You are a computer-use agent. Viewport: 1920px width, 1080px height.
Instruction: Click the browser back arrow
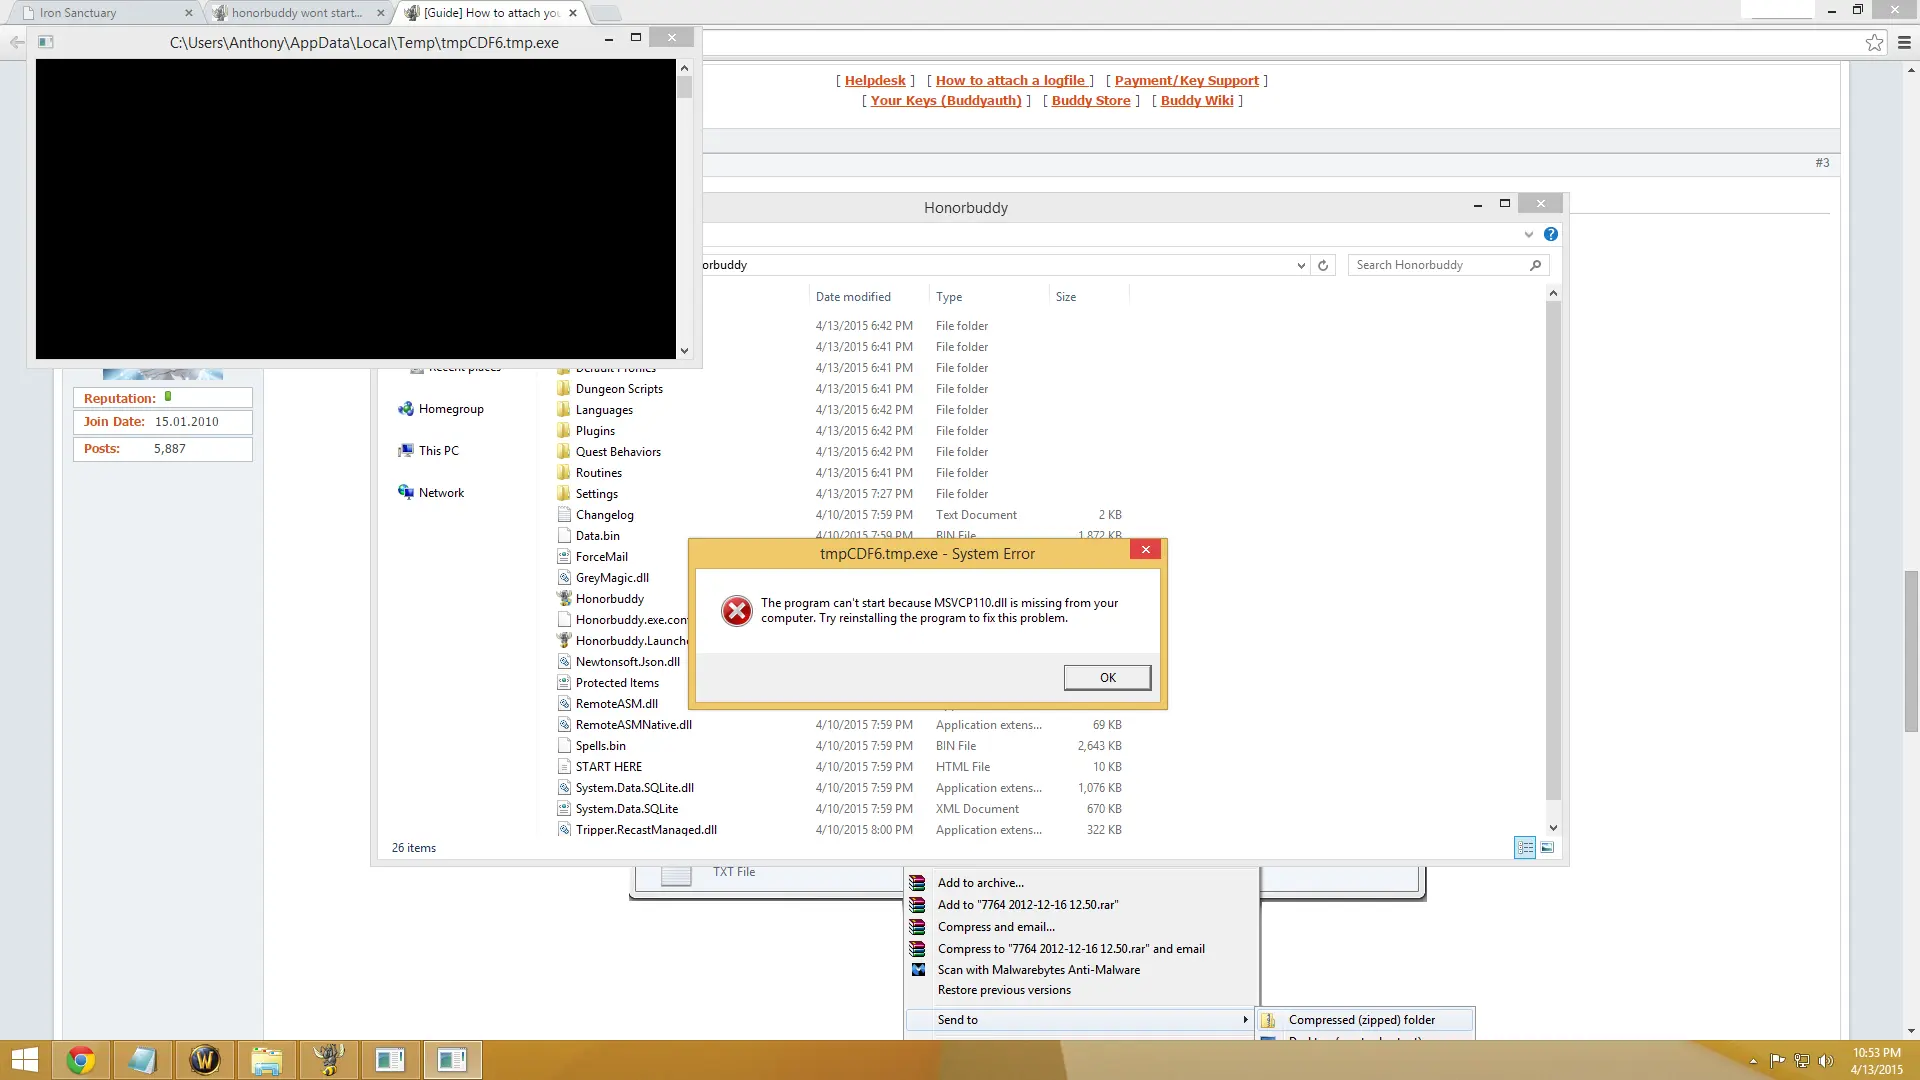click(16, 42)
